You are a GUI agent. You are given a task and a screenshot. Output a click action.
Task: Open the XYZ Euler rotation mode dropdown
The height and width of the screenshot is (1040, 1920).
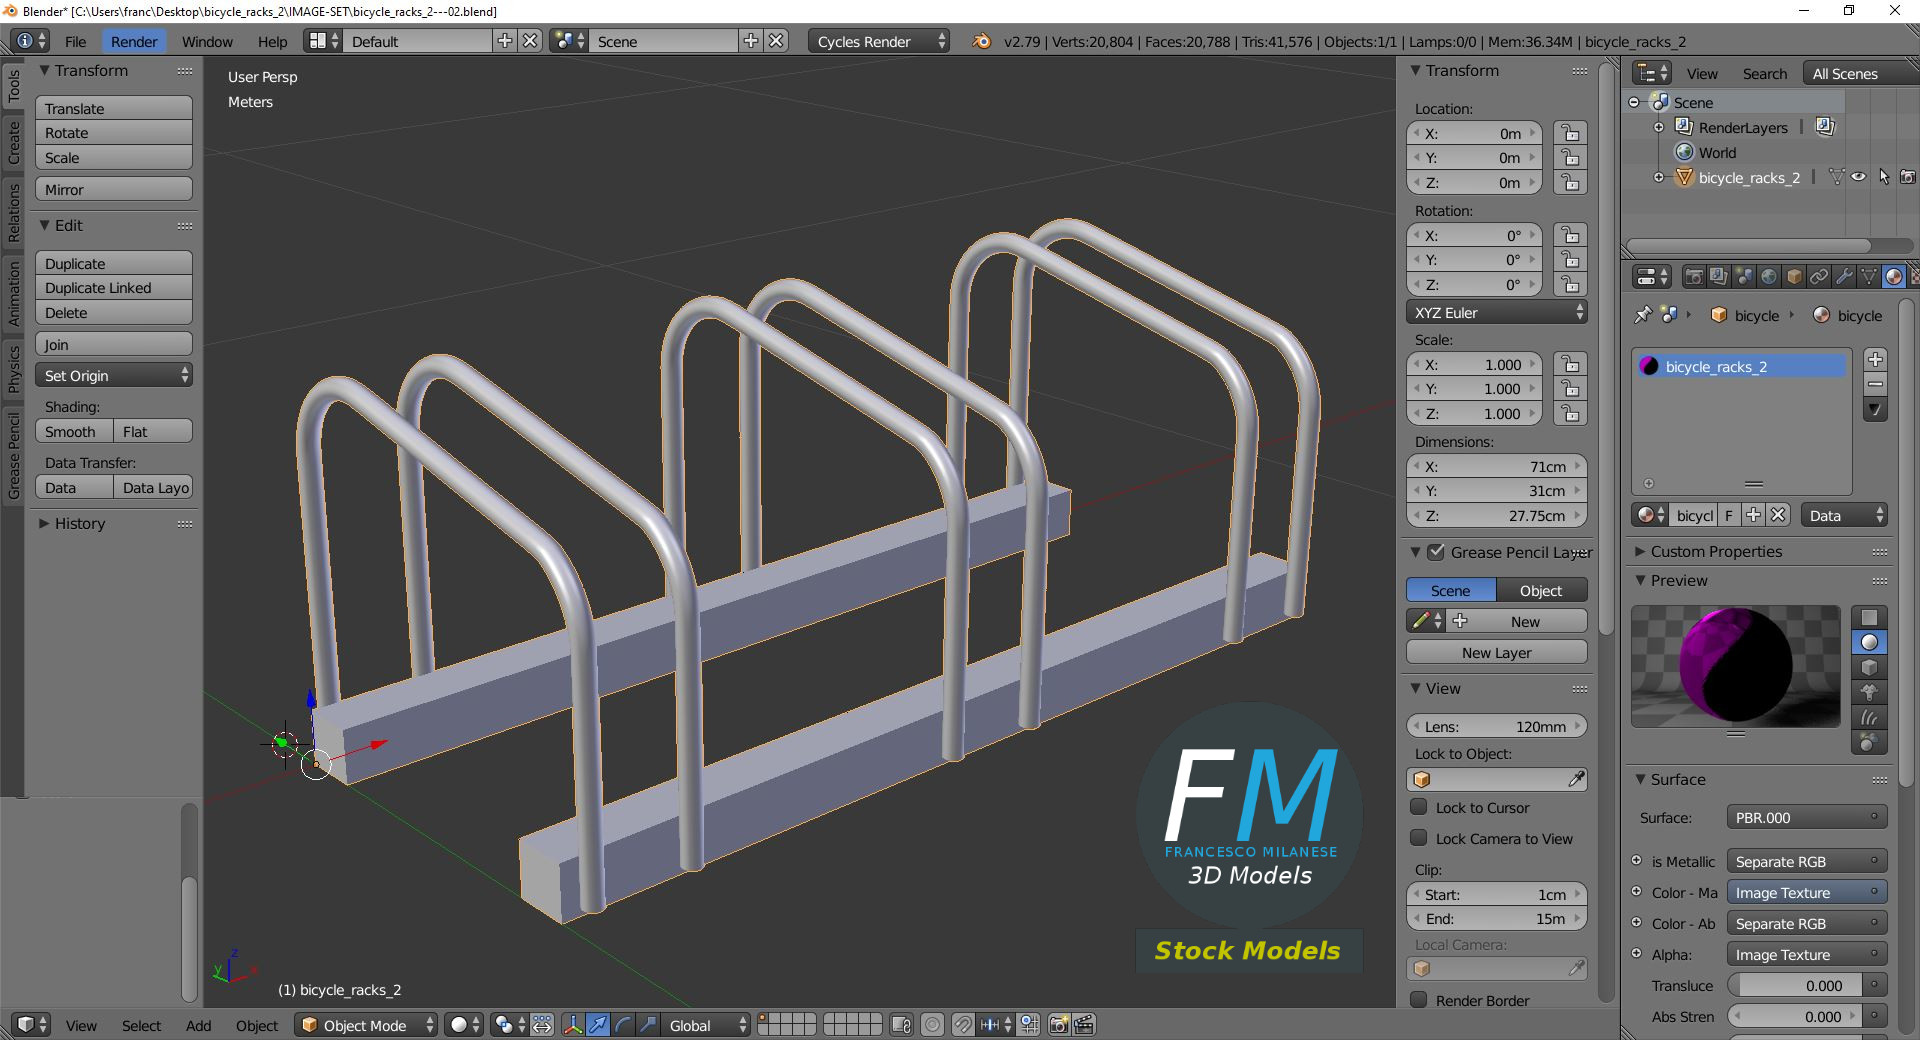point(1497,312)
